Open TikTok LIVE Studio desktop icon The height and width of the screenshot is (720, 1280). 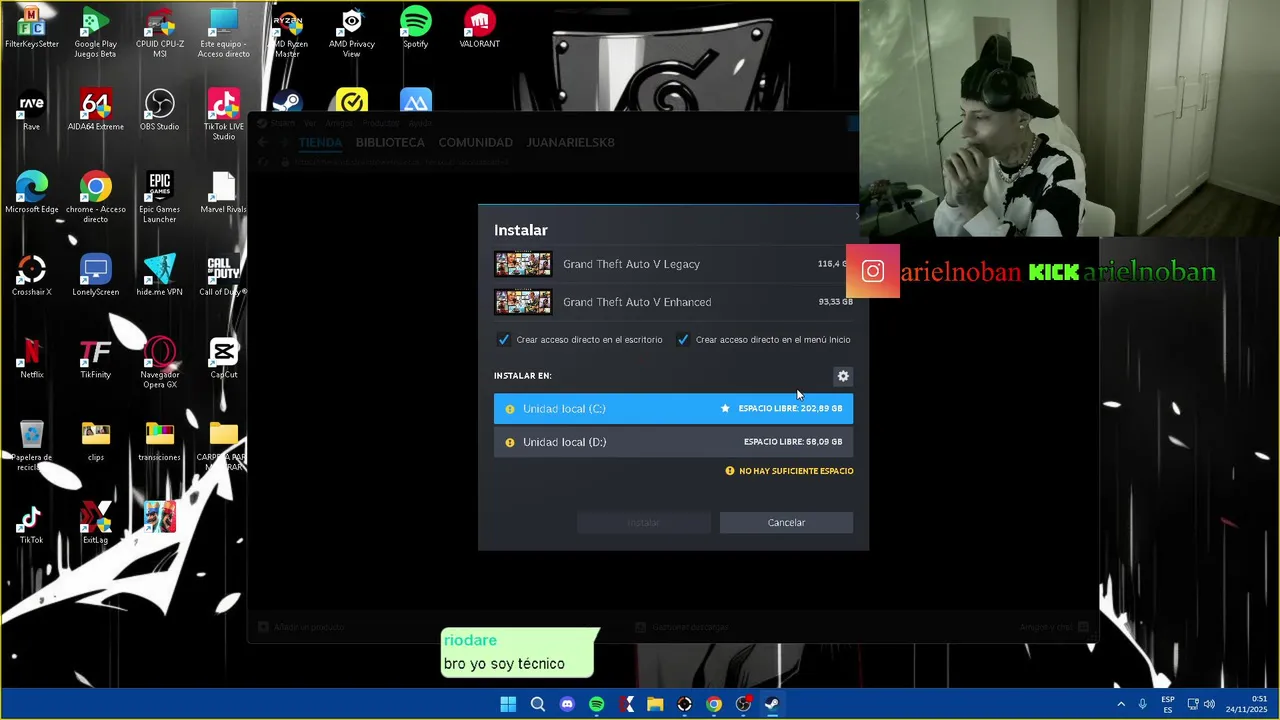click(224, 115)
